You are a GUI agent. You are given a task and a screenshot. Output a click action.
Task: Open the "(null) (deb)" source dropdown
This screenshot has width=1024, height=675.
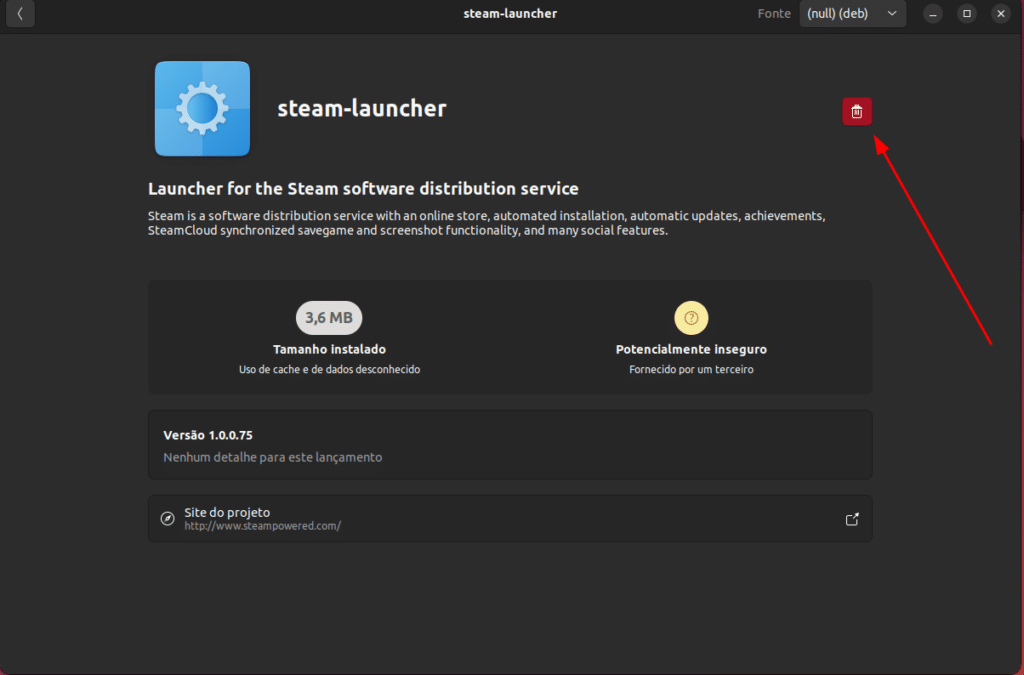[852, 14]
